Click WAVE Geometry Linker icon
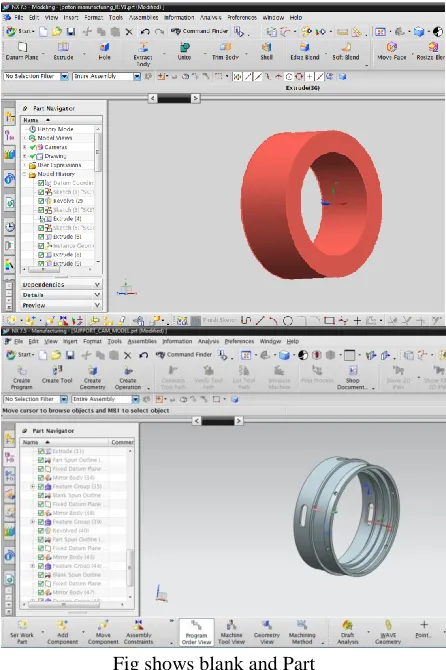Viewport: 446px width, 670px height. pos(388,632)
